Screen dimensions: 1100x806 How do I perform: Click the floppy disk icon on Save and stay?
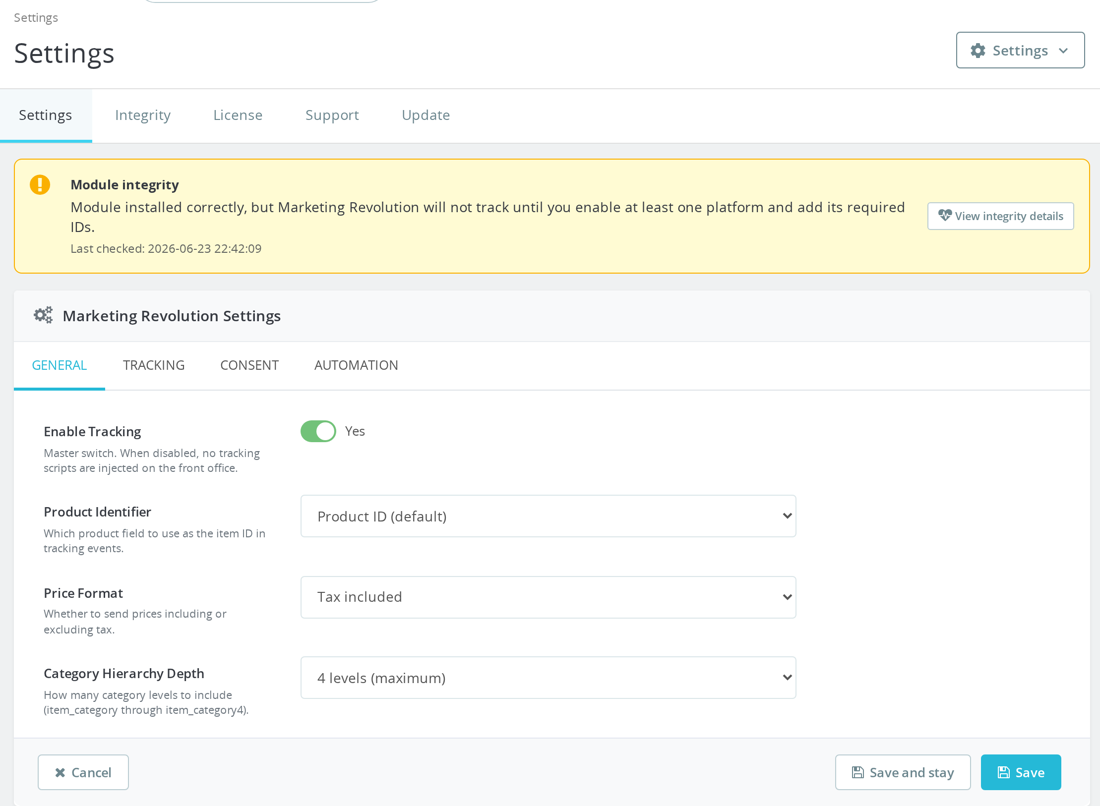(x=857, y=772)
